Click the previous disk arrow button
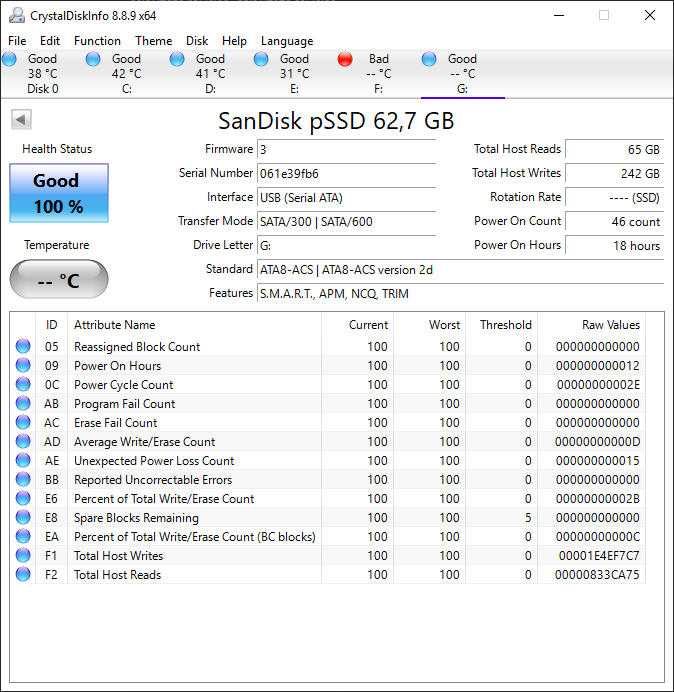674x692 pixels. coord(21,119)
